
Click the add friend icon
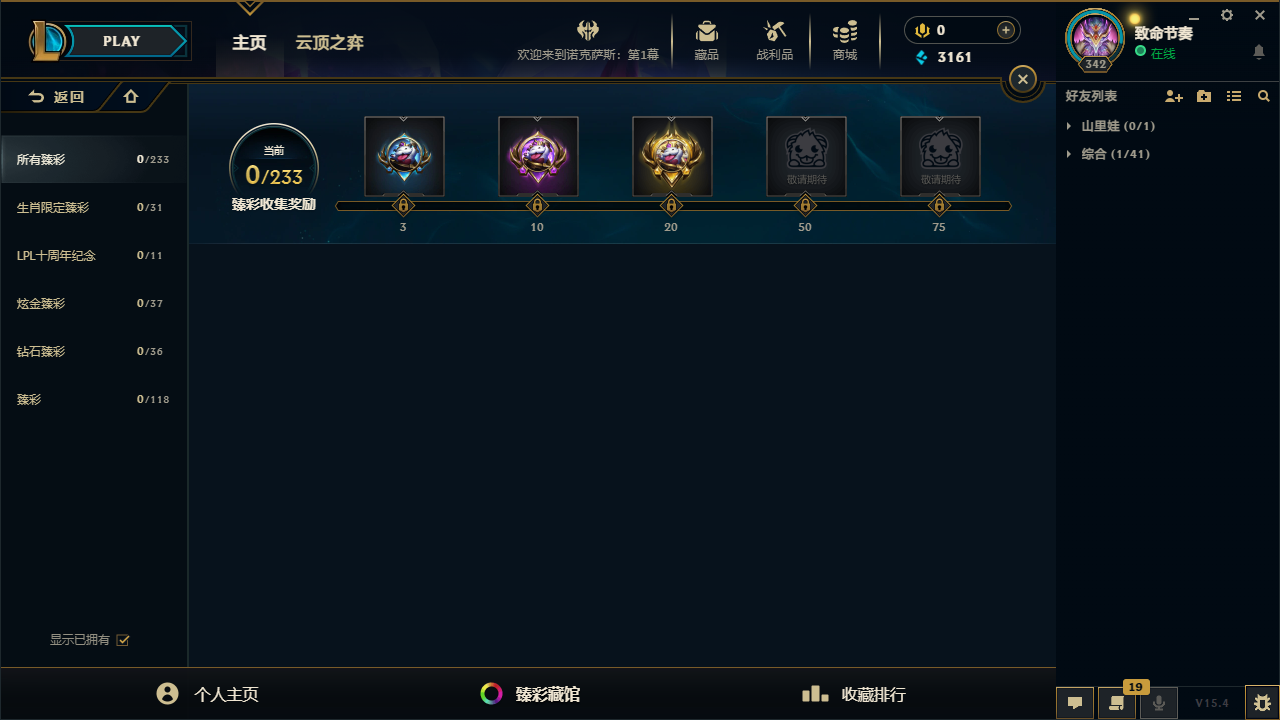pyautogui.click(x=1174, y=96)
